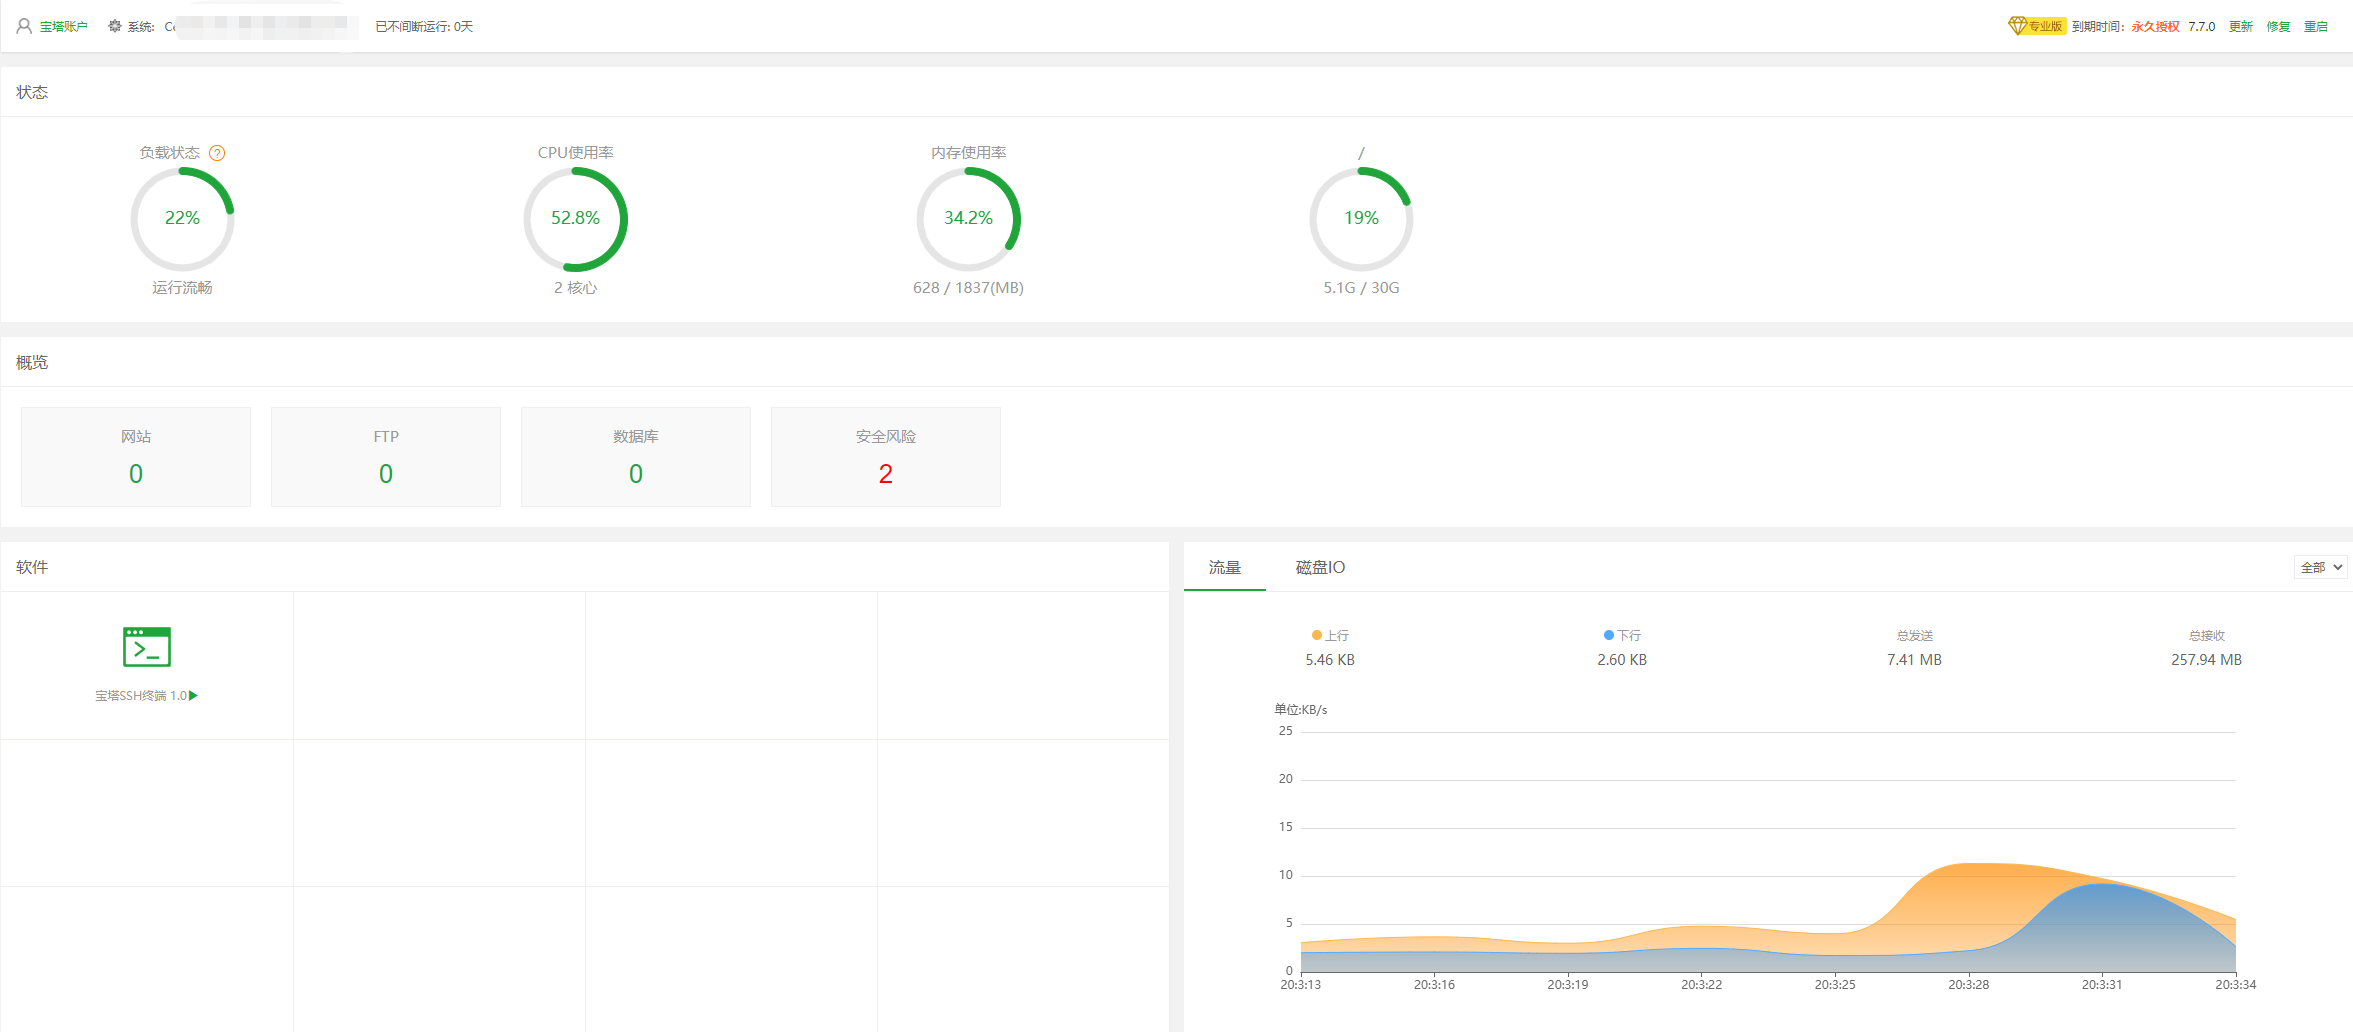Viewport: 2353px width, 1032px height.
Task: Open the 数据库 overview card
Action: pyautogui.click(x=635, y=456)
